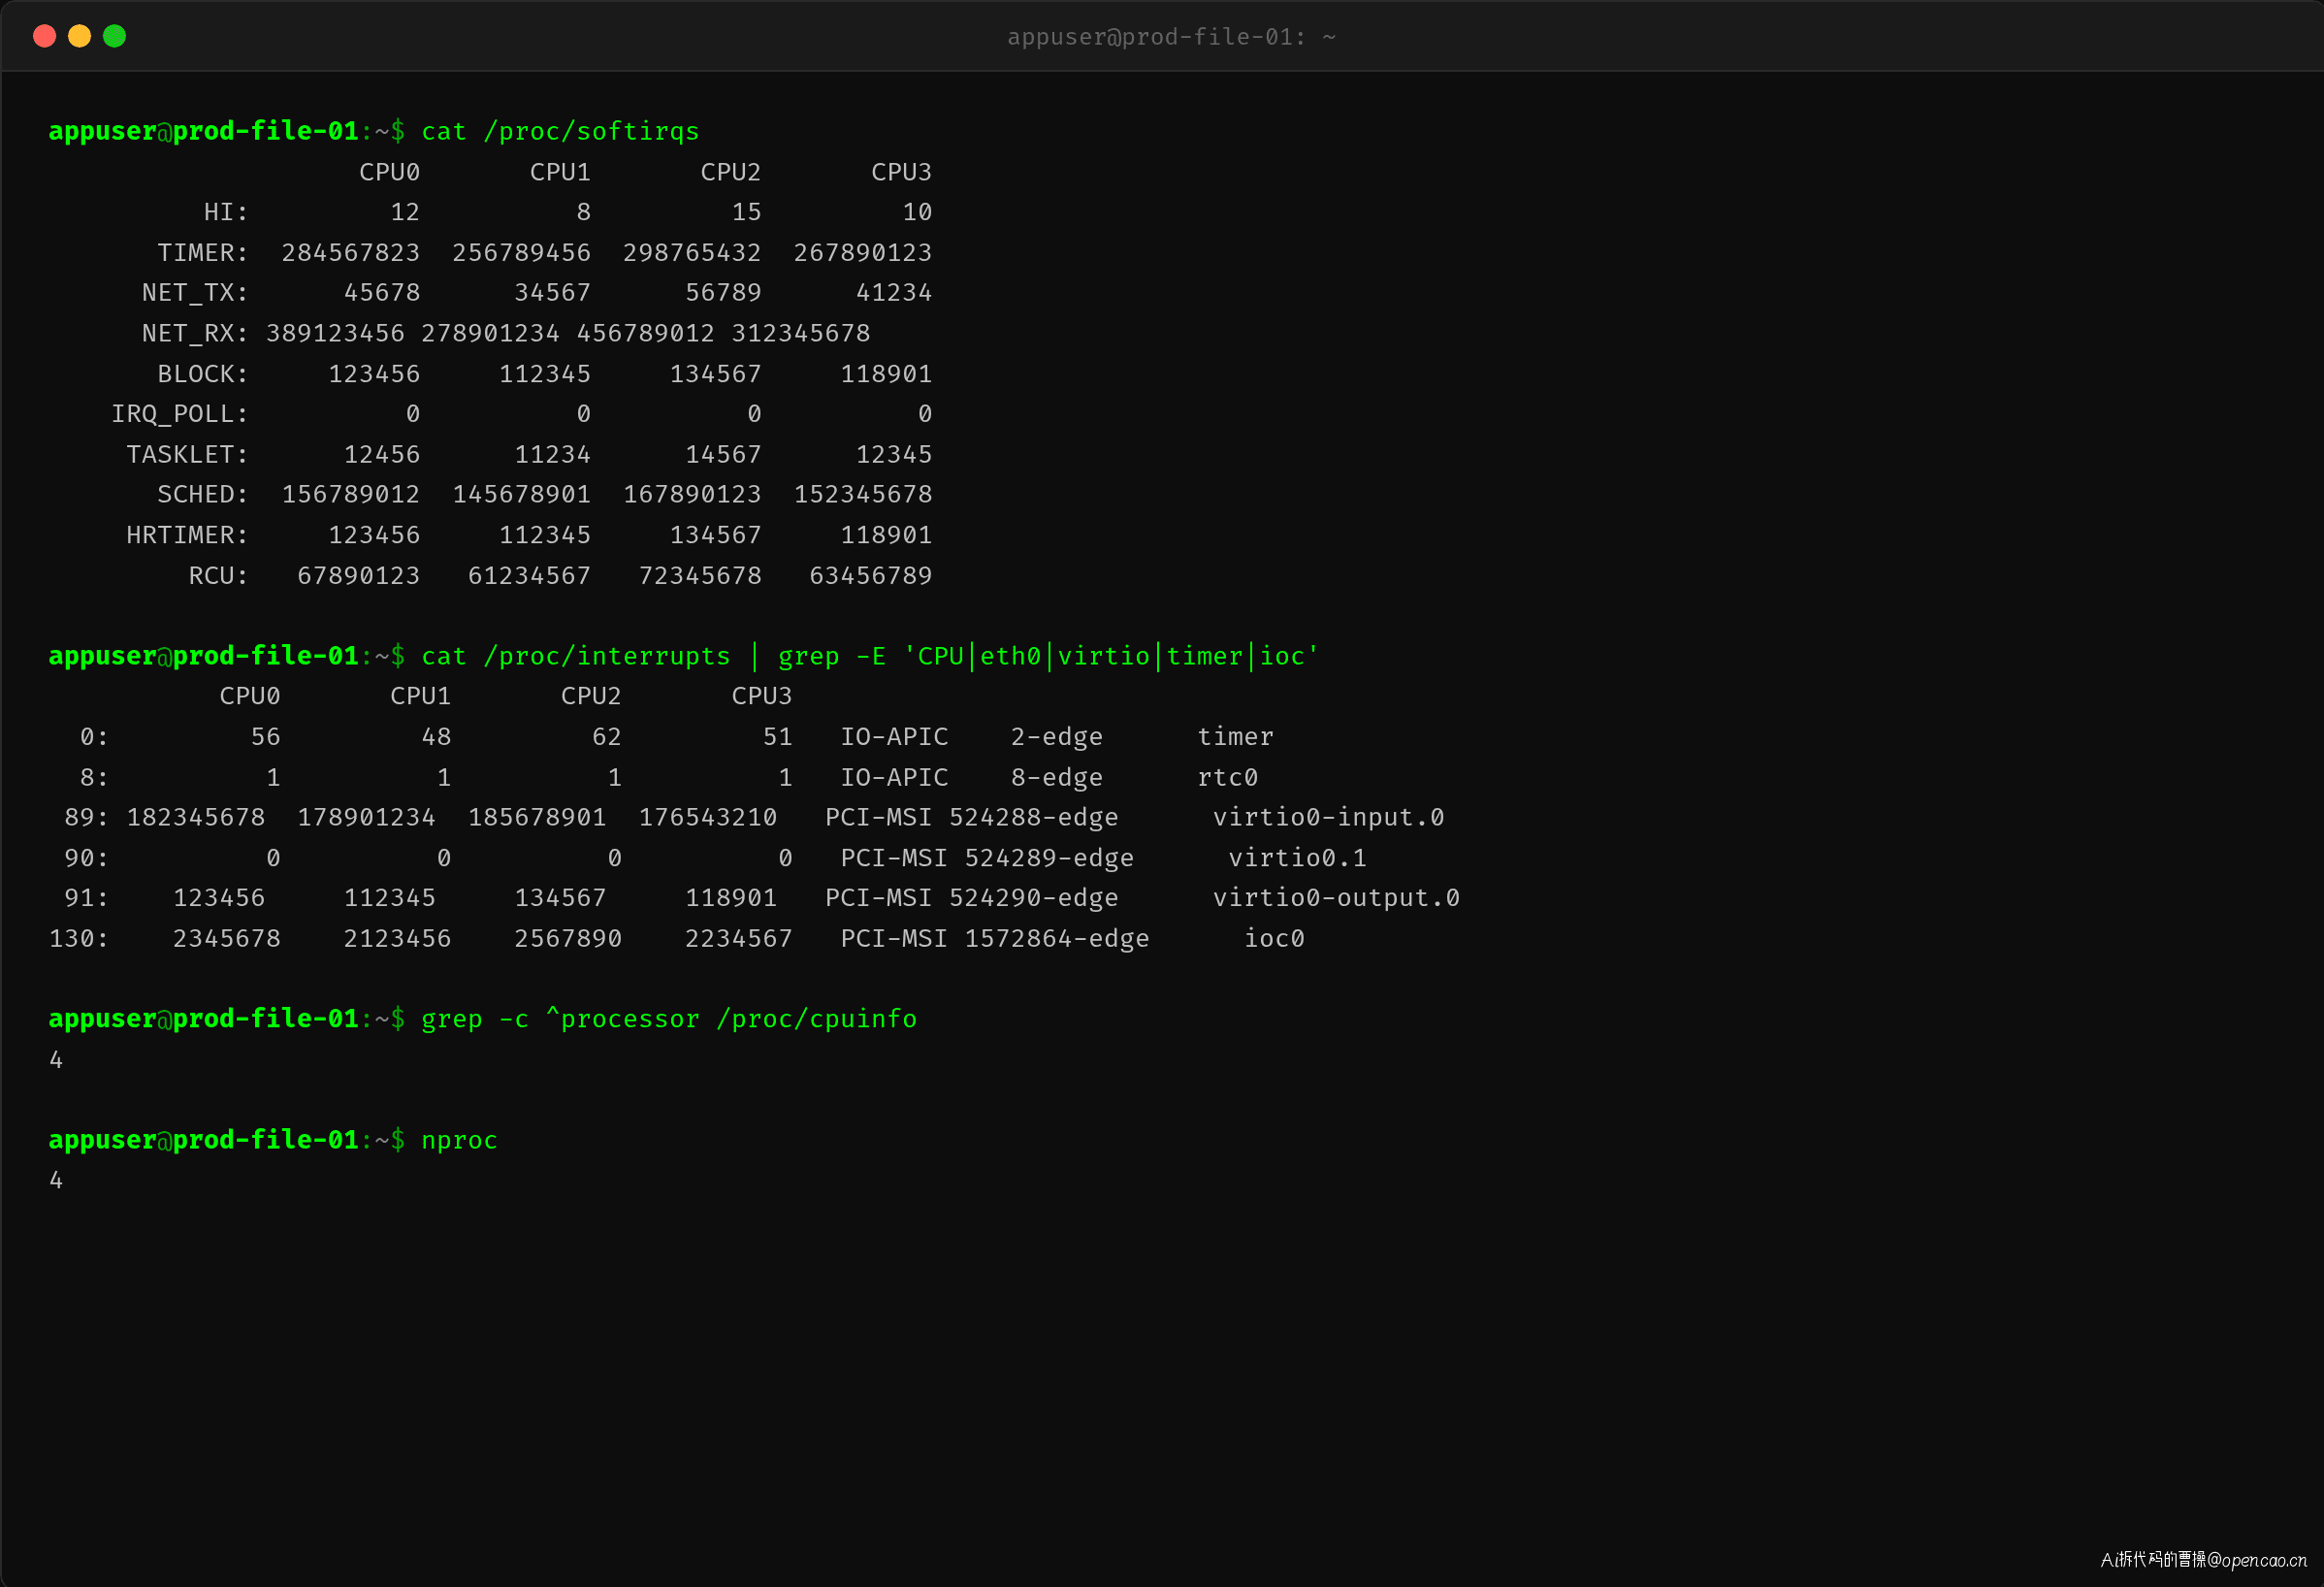Select RCU value 67890123
Screen dimensions: 2324x1587
coord(359,575)
